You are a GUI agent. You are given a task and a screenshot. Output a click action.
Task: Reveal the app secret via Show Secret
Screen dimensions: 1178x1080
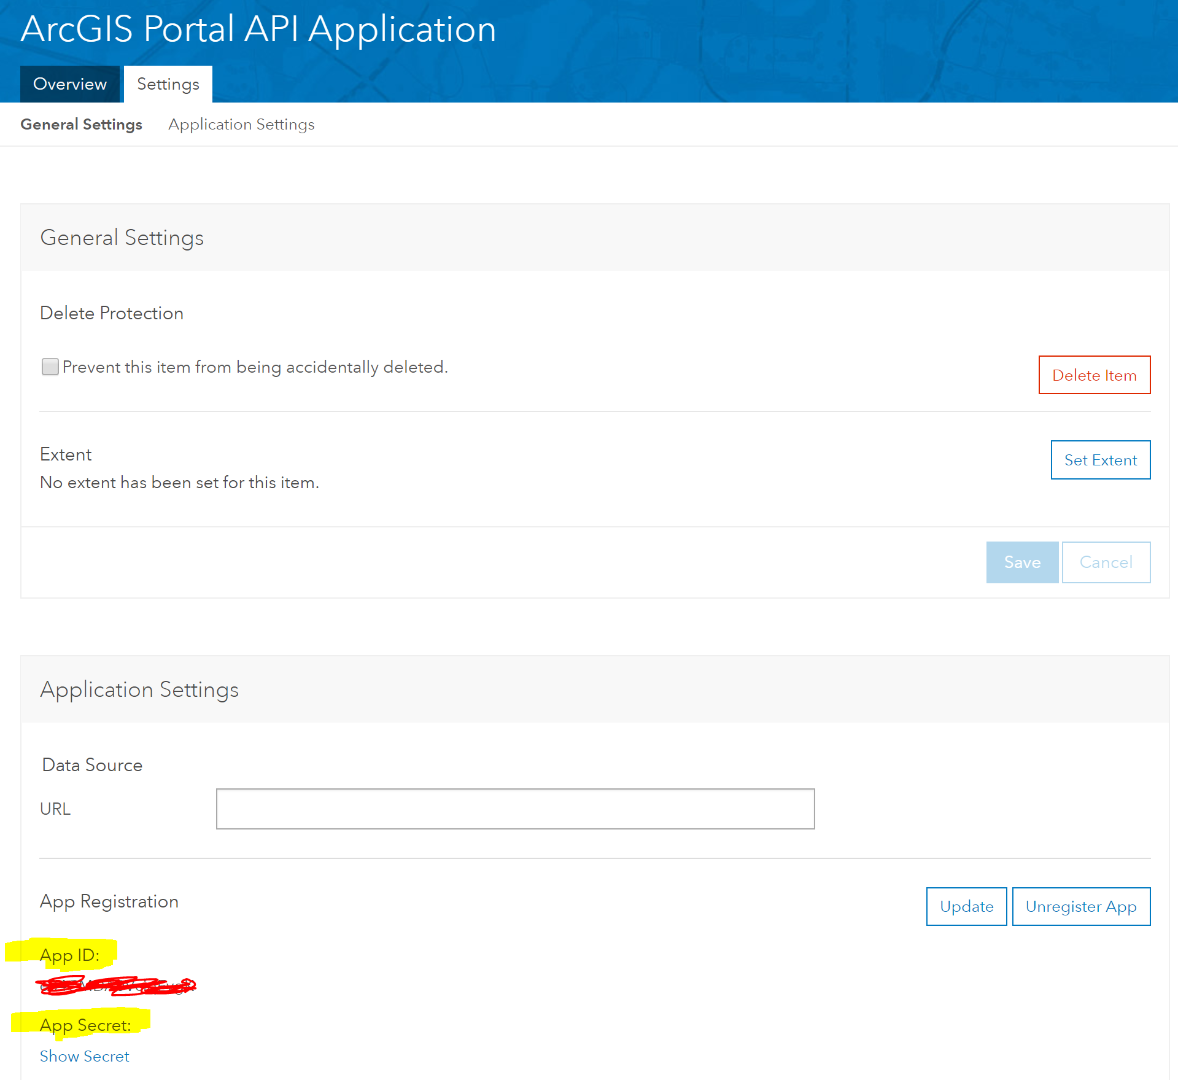[x=84, y=1056]
